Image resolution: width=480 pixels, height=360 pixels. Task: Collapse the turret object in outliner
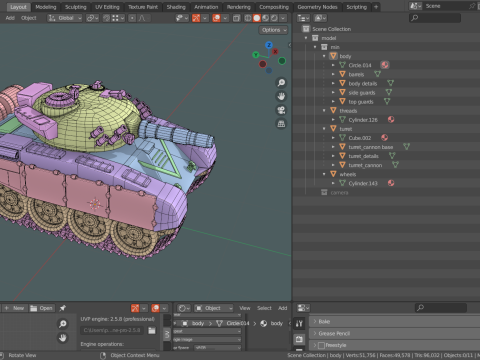(x=324, y=128)
